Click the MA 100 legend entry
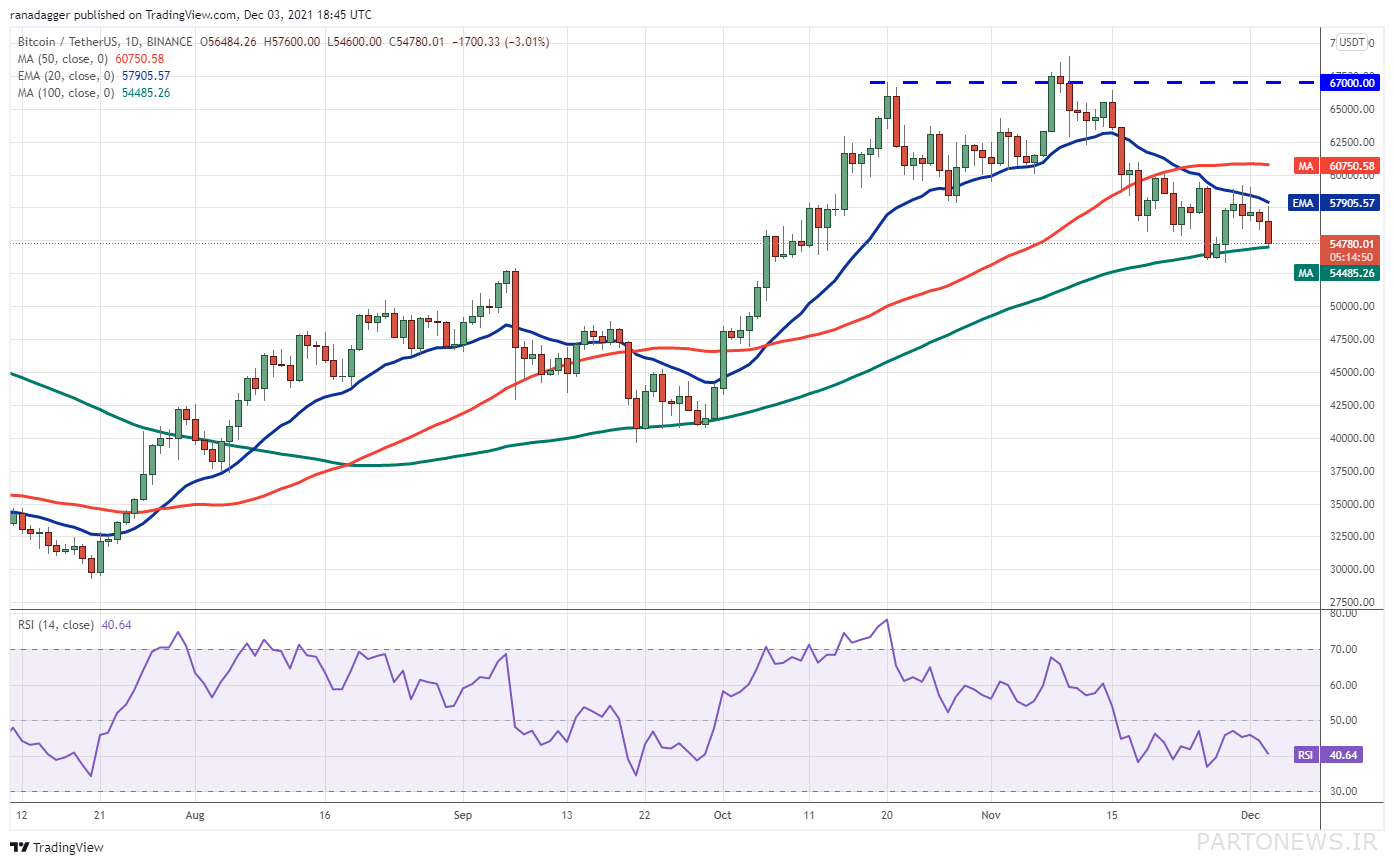Screen dimensions: 1394x865 point(93,93)
